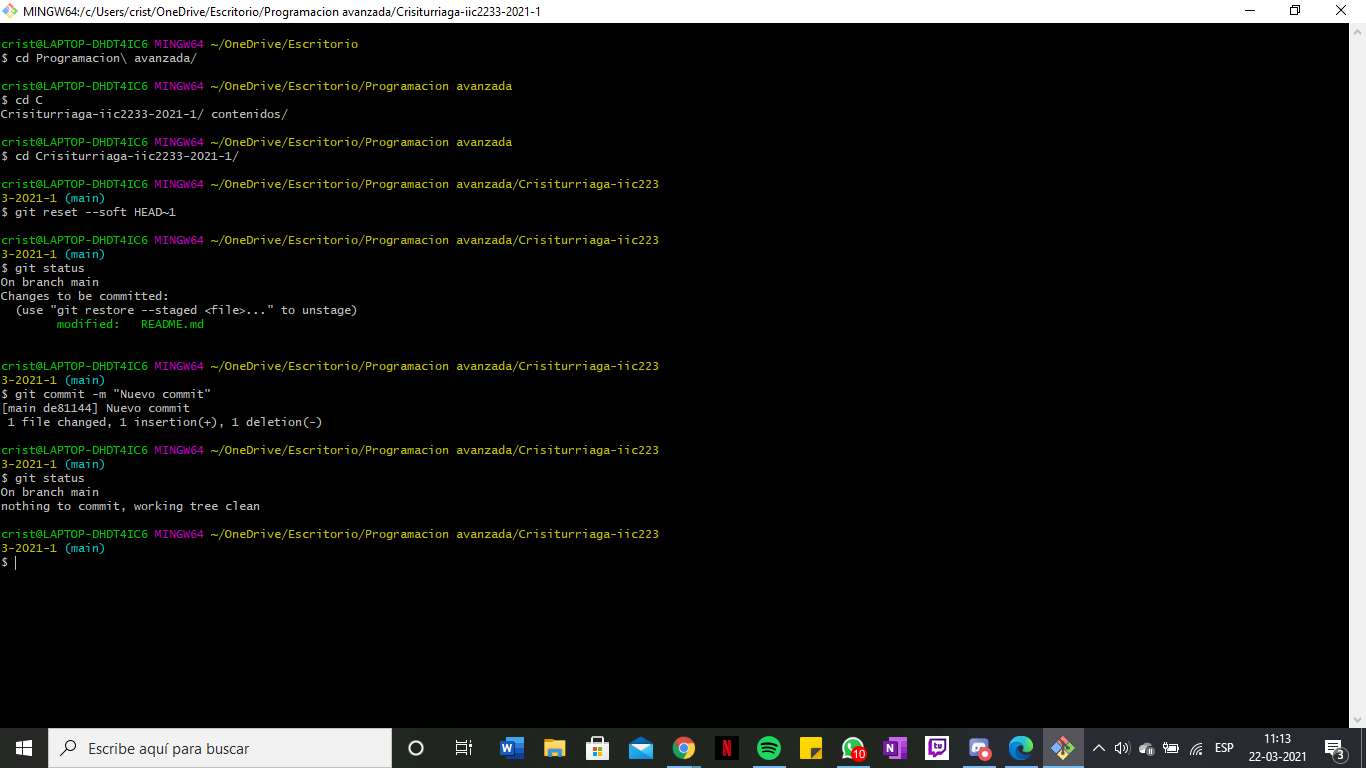Launch Twitch from the taskbar
Image resolution: width=1366 pixels, height=768 pixels.
[x=939, y=747]
